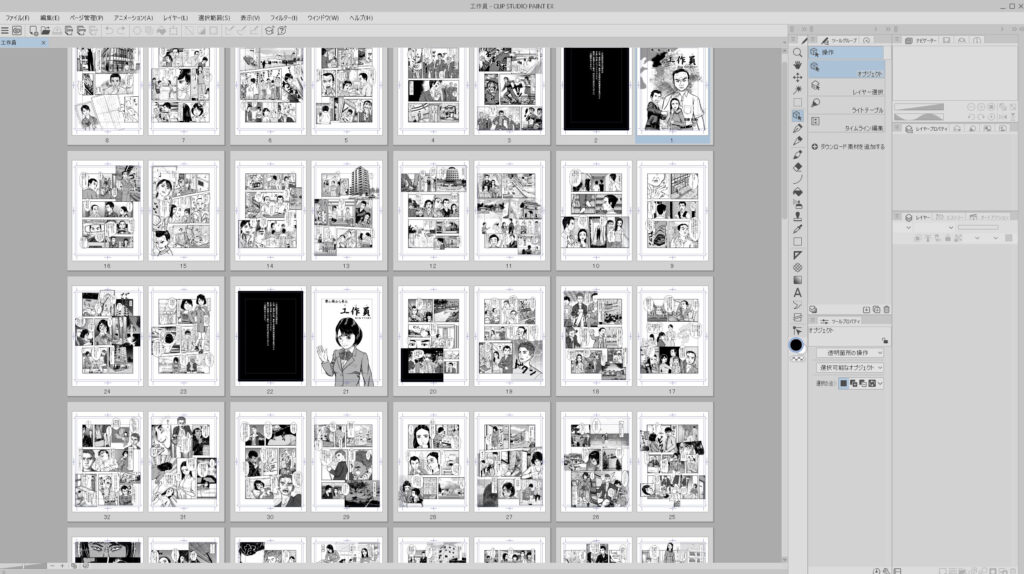Toggle the second selection mode button

pyautogui.click(x=853, y=383)
